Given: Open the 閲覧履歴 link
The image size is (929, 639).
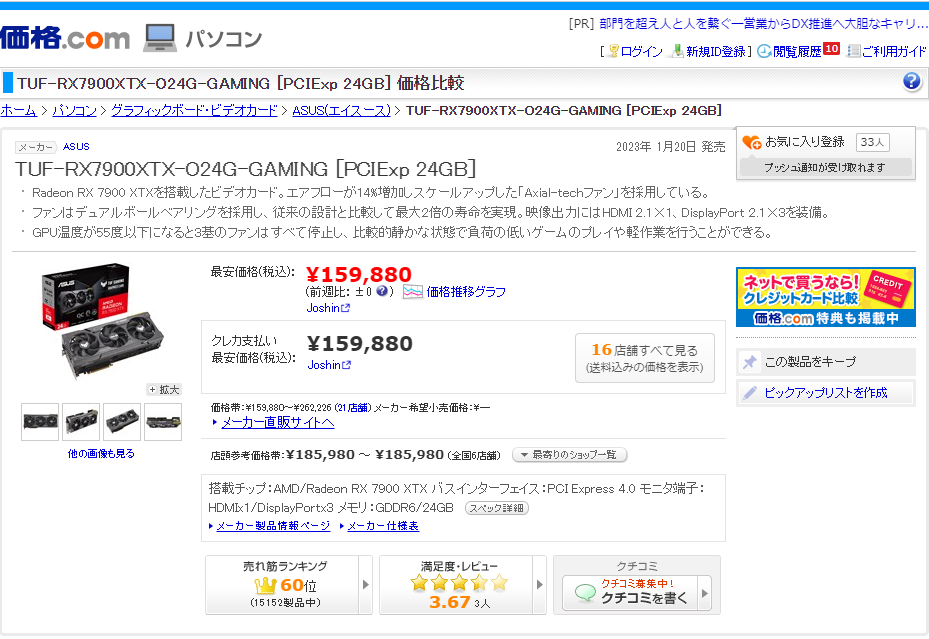Looking at the screenshot, I should tap(797, 52).
